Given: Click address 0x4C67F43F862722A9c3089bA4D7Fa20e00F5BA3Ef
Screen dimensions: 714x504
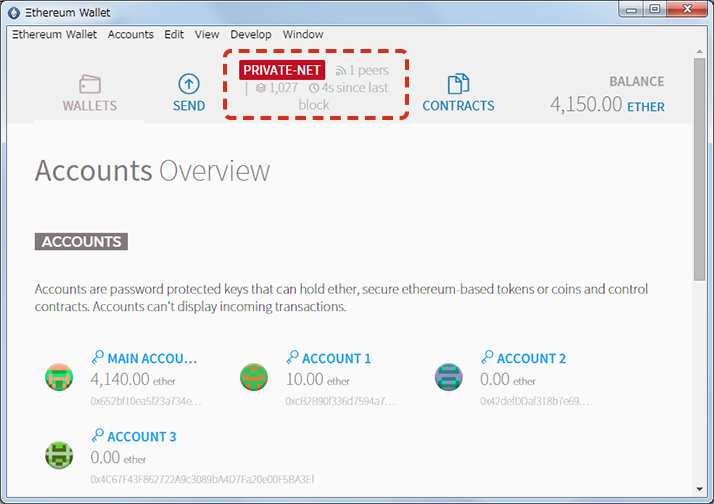Looking at the screenshot, I should (x=202, y=479).
